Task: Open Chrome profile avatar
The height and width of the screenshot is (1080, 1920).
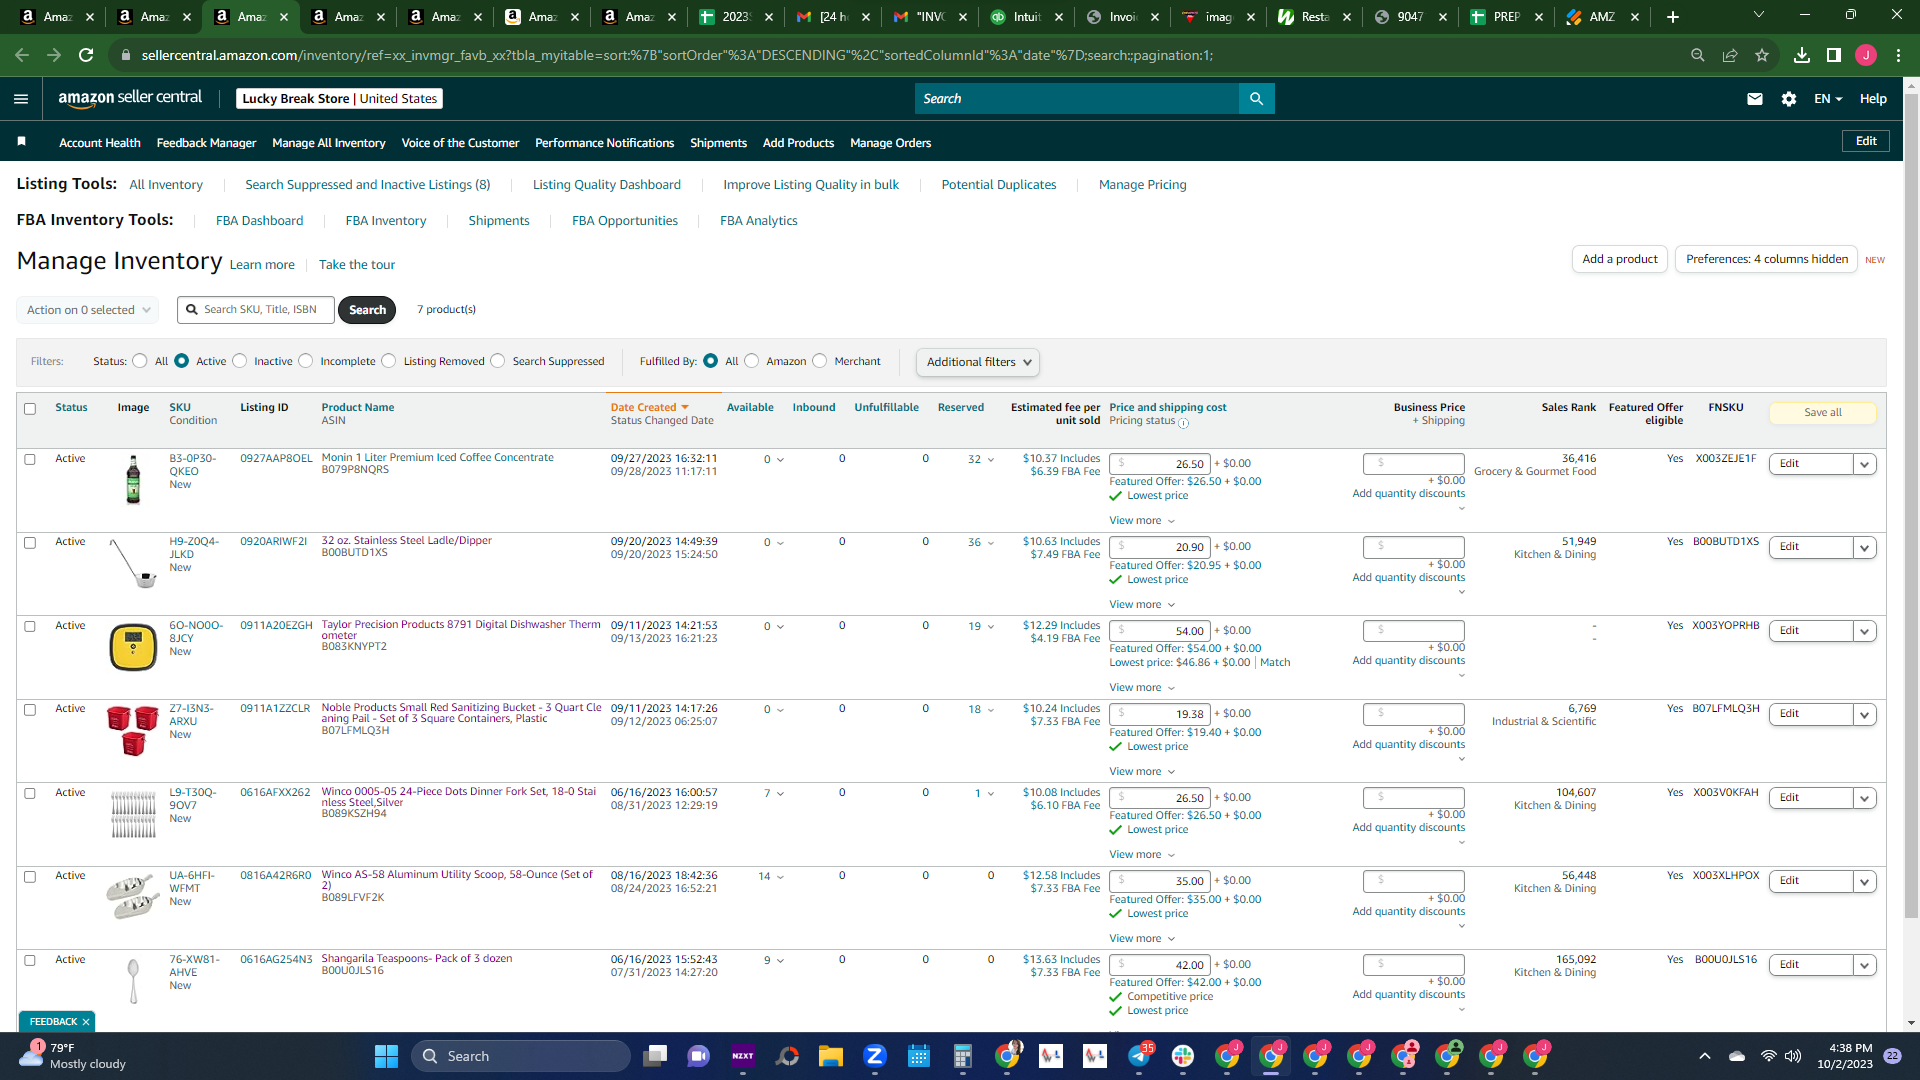Action: tap(1866, 55)
